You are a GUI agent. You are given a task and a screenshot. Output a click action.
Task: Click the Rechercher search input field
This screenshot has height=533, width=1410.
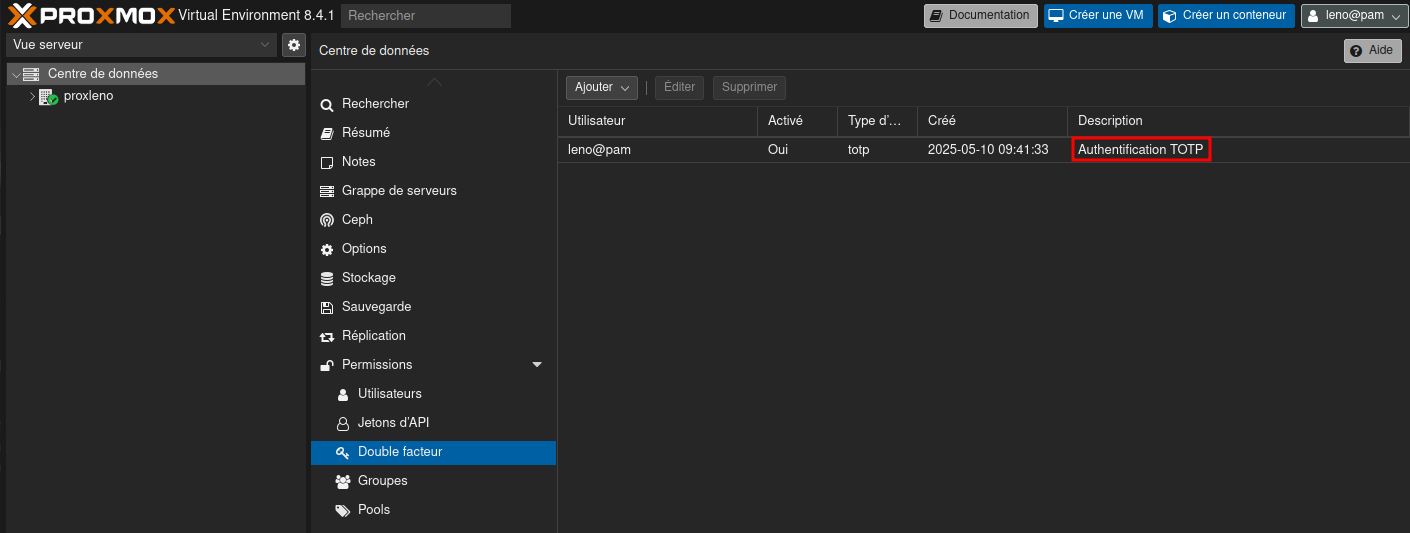pyautogui.click(x=425, y=15)
